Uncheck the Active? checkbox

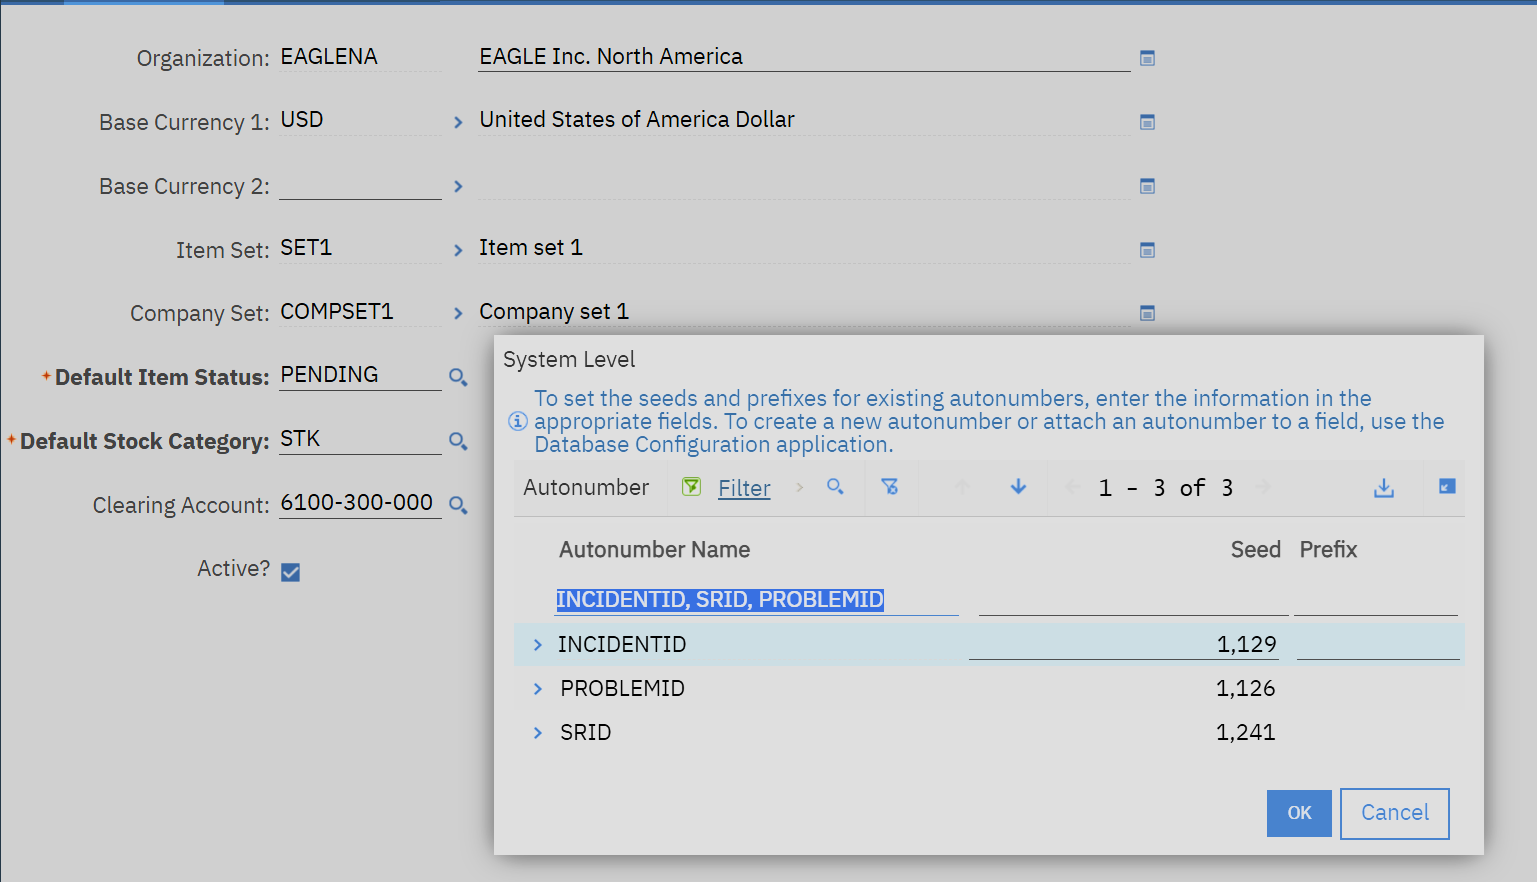pos(291,572)
